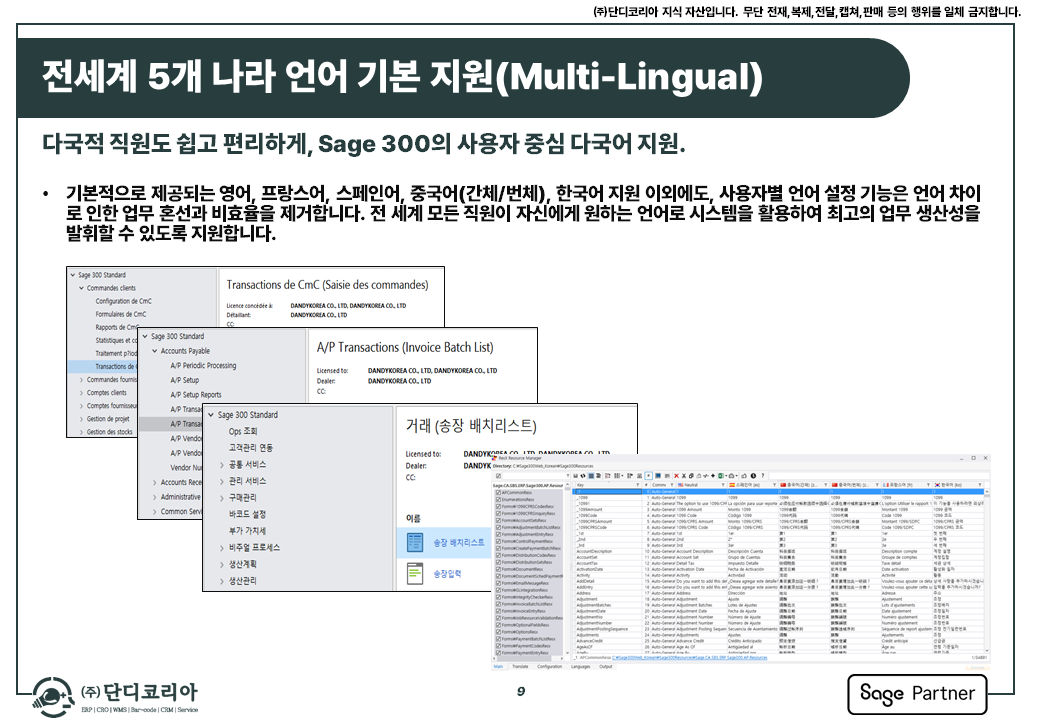Open the 송장 배치리스트 link

(x=458, y=542)
